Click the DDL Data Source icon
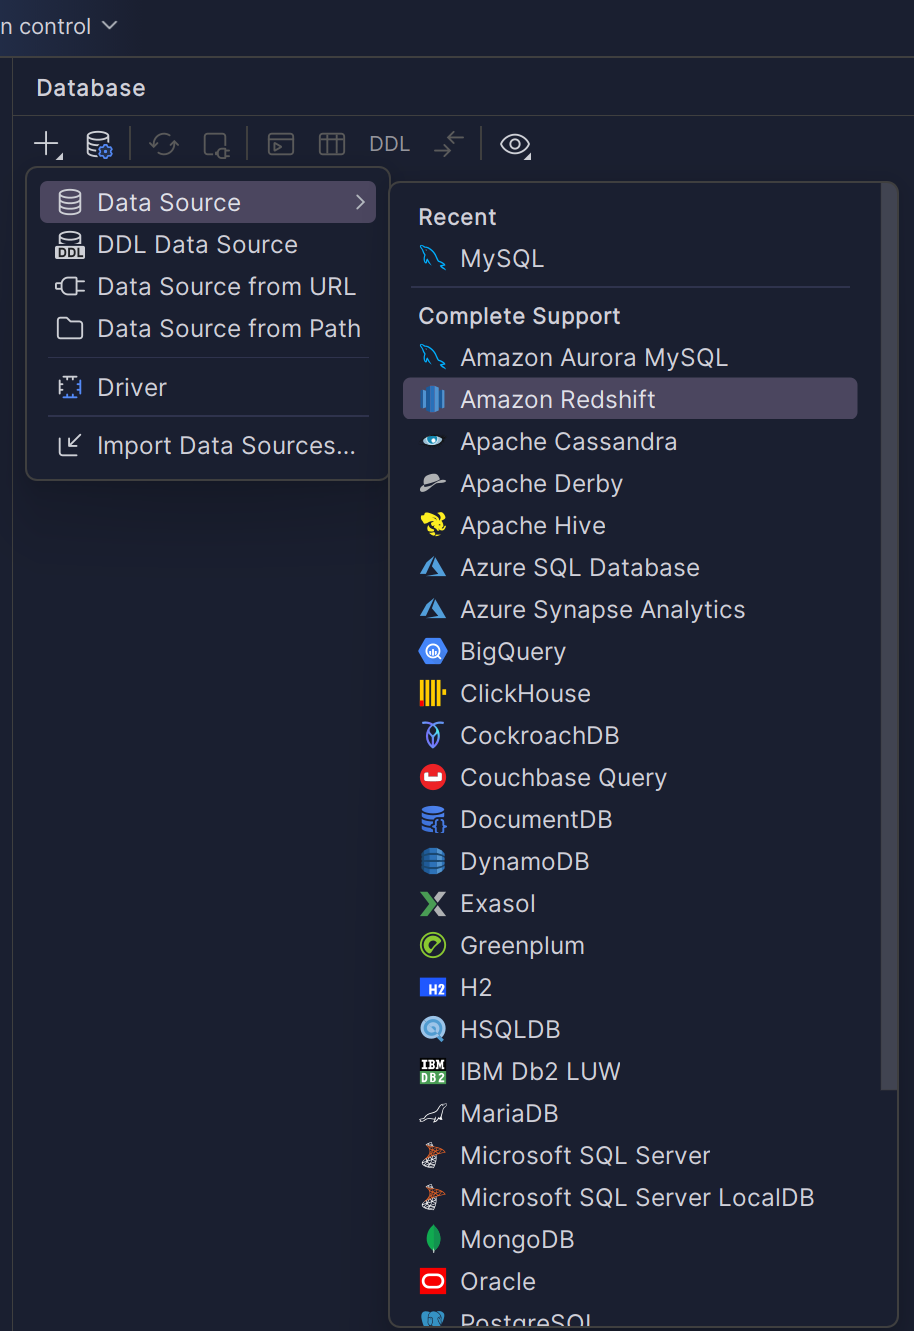 click(x=70, y=245)
